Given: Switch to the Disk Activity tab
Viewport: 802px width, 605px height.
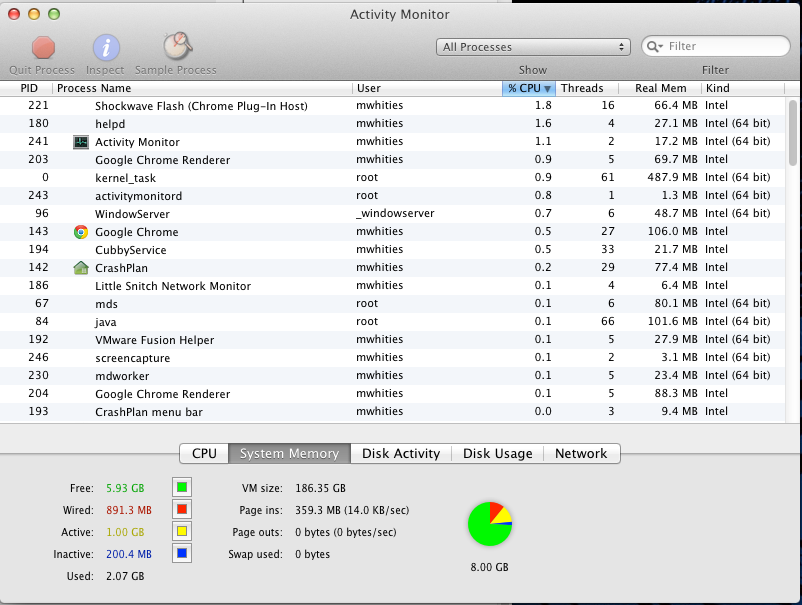Looking at the screenshot, I should [x=401, y=454].
